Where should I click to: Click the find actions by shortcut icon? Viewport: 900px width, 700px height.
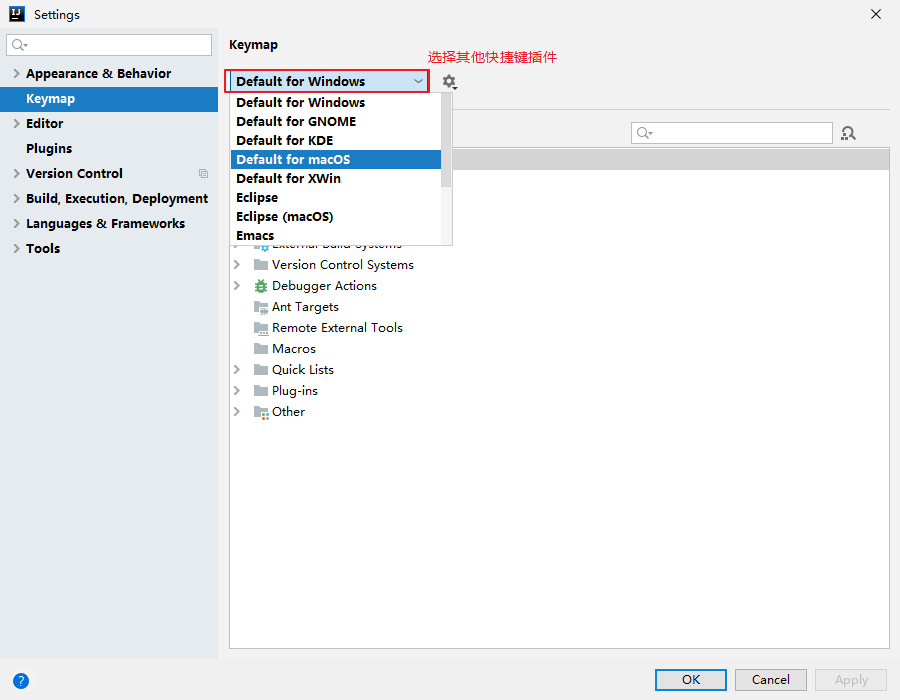point(848,133)
